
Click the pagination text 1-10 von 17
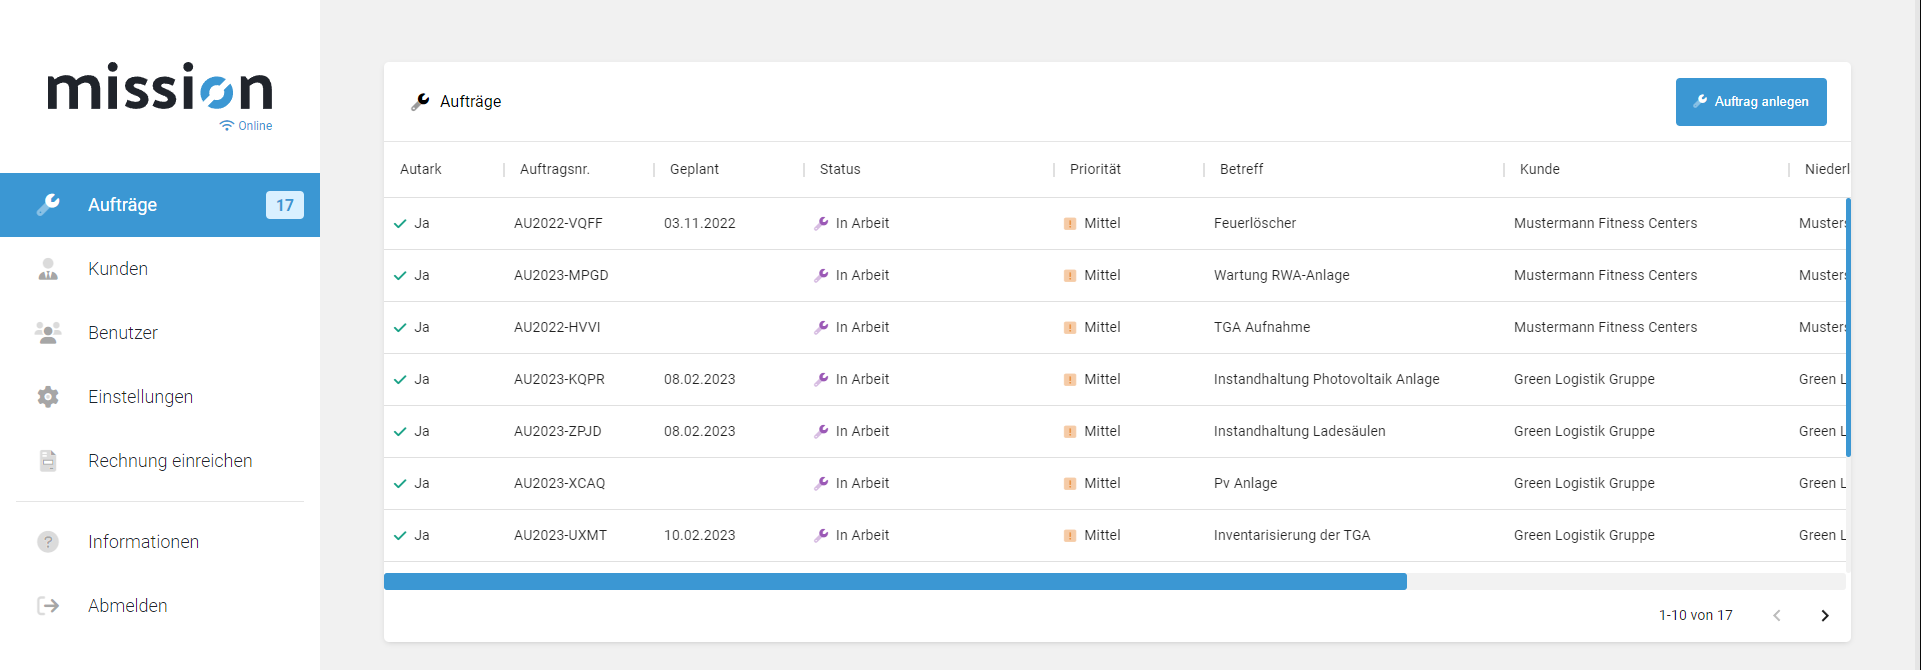coord(1696,616)
